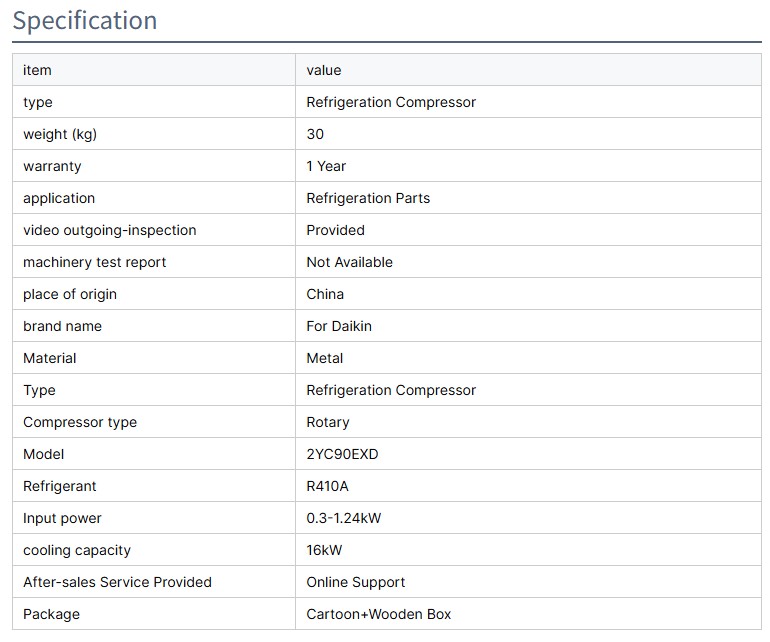Click the 'R410A' refrigerant value
The image size is (770, 642).
[327, 486]
